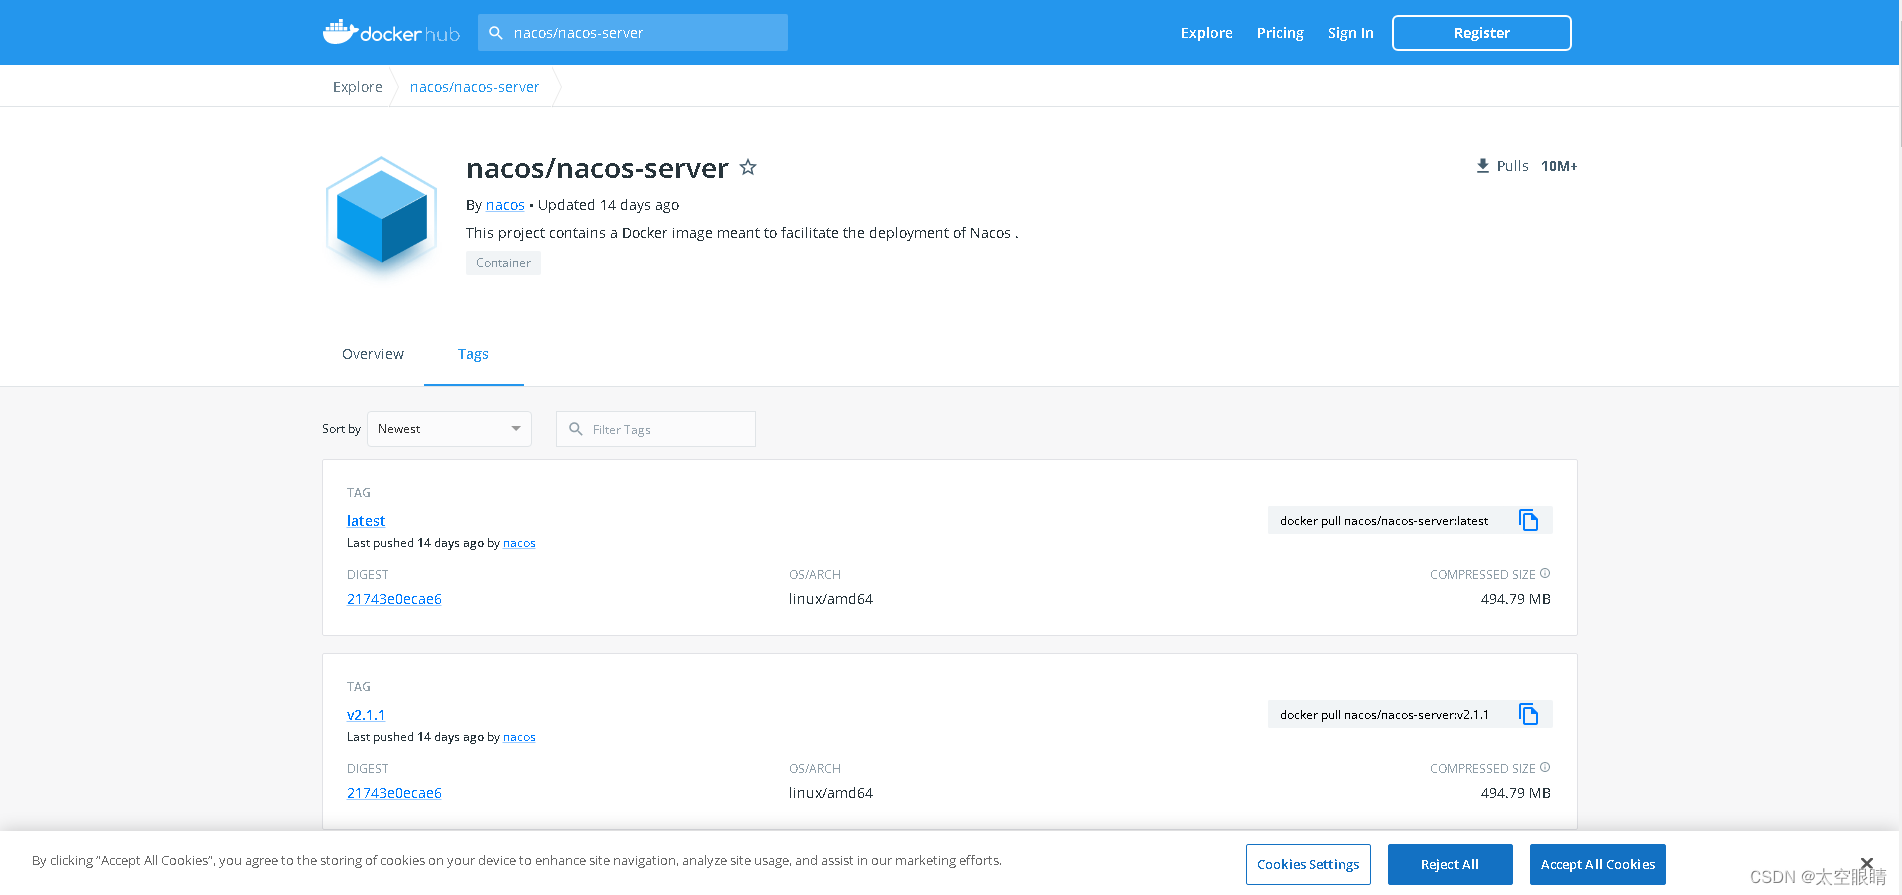Click linux/amd64 in the v2.1.1 tag card
Viewport: 1902px width, 895px height.
[831, 793]
